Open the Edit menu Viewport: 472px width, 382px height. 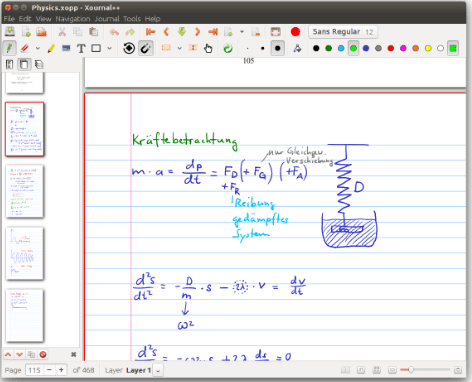(x=25, y=19)
